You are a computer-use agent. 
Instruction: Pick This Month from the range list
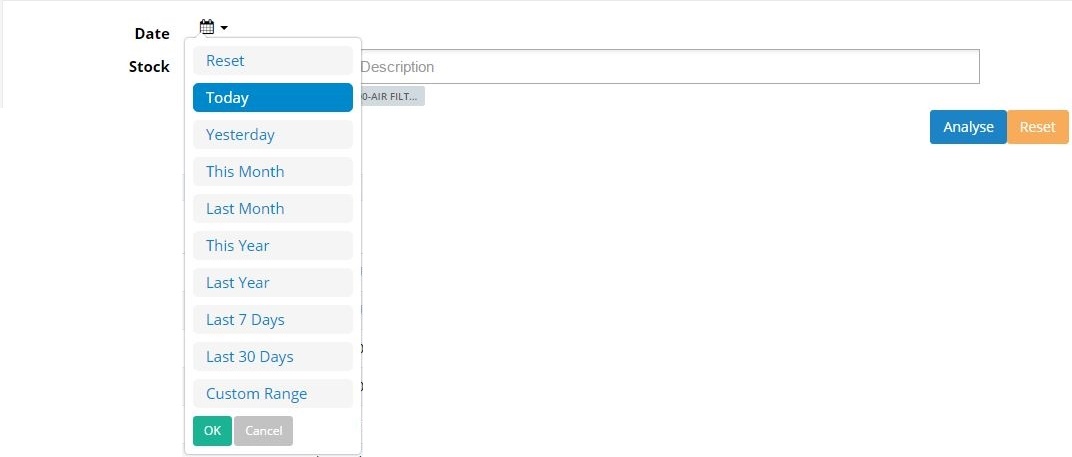pyautogui.click(x=273, y=172)
